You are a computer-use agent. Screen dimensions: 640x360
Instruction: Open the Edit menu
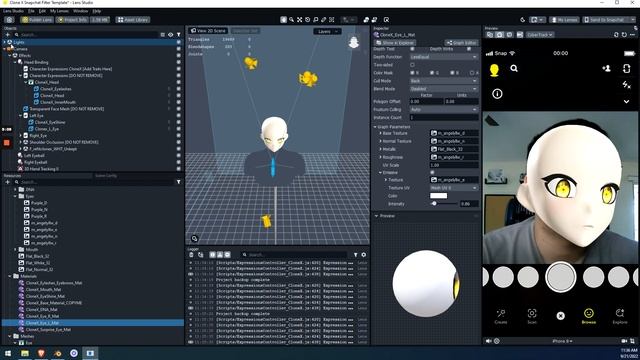click(x=42, y=11)
